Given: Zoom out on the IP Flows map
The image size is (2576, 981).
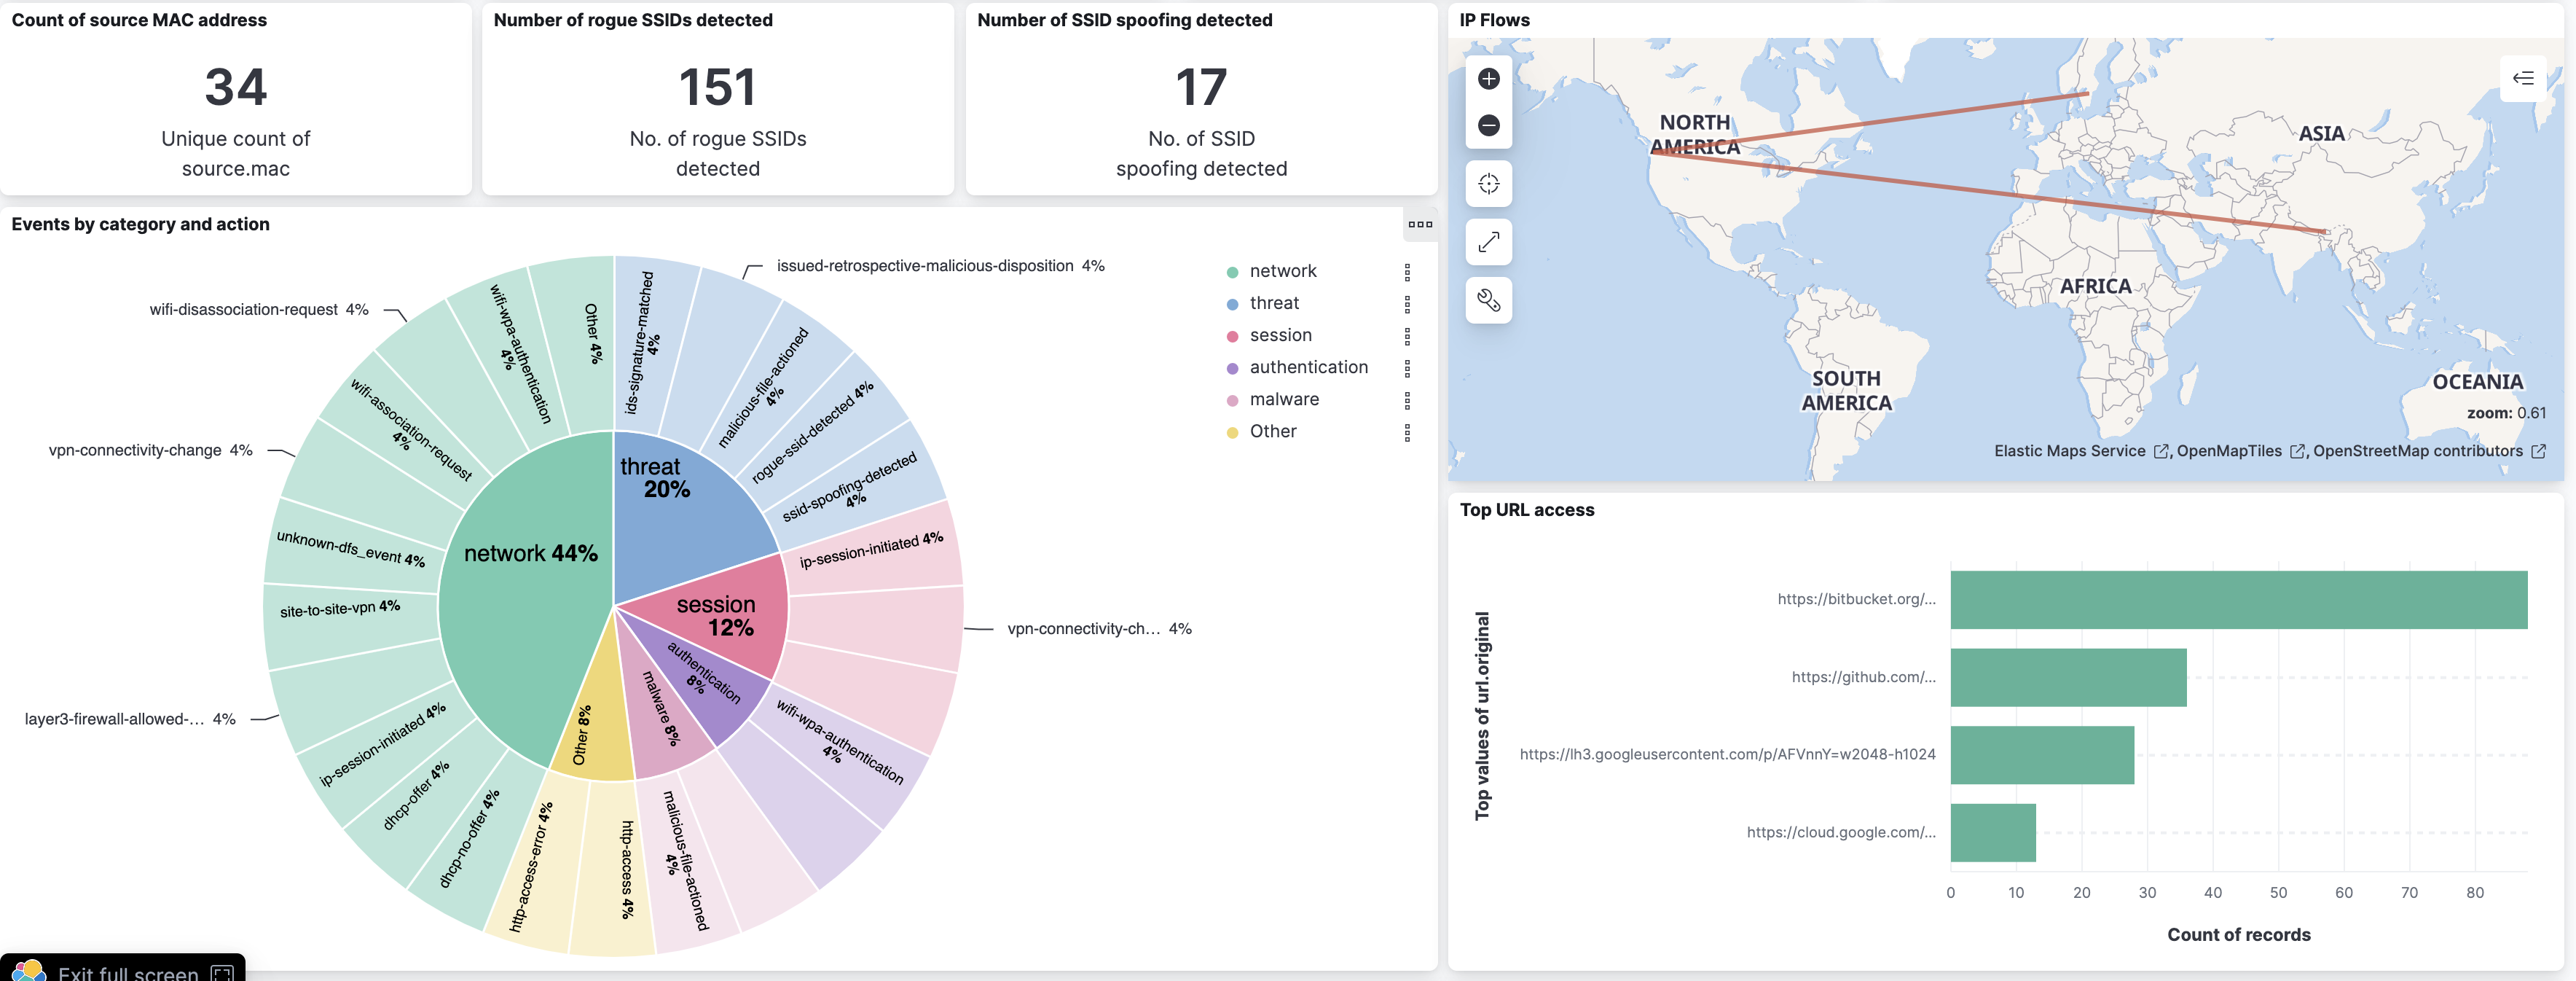Looking at the screenshot, I should pyautogui.click(x=1489, y=125).
